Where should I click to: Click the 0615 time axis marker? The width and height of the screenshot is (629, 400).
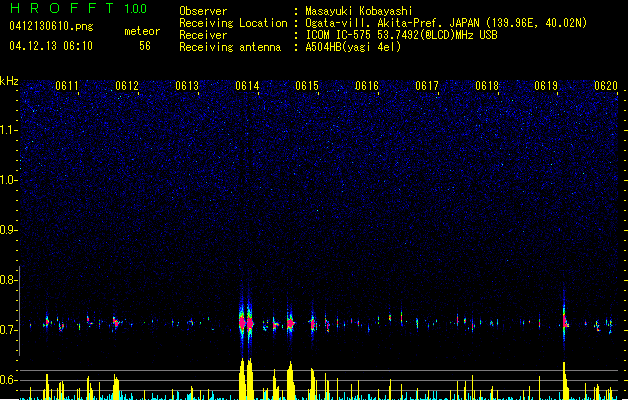[307, 86]
